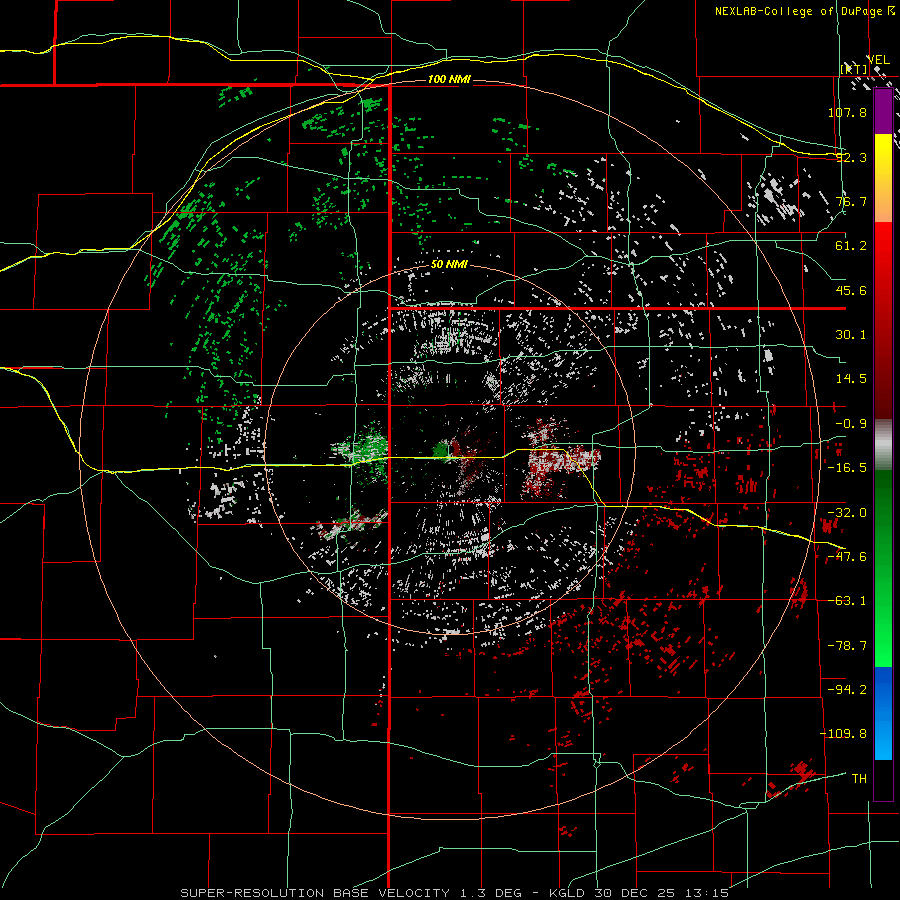Screen dimensions: 900x900
Task: Click the 61.2 scale value
Action: (x=851, y=246)
